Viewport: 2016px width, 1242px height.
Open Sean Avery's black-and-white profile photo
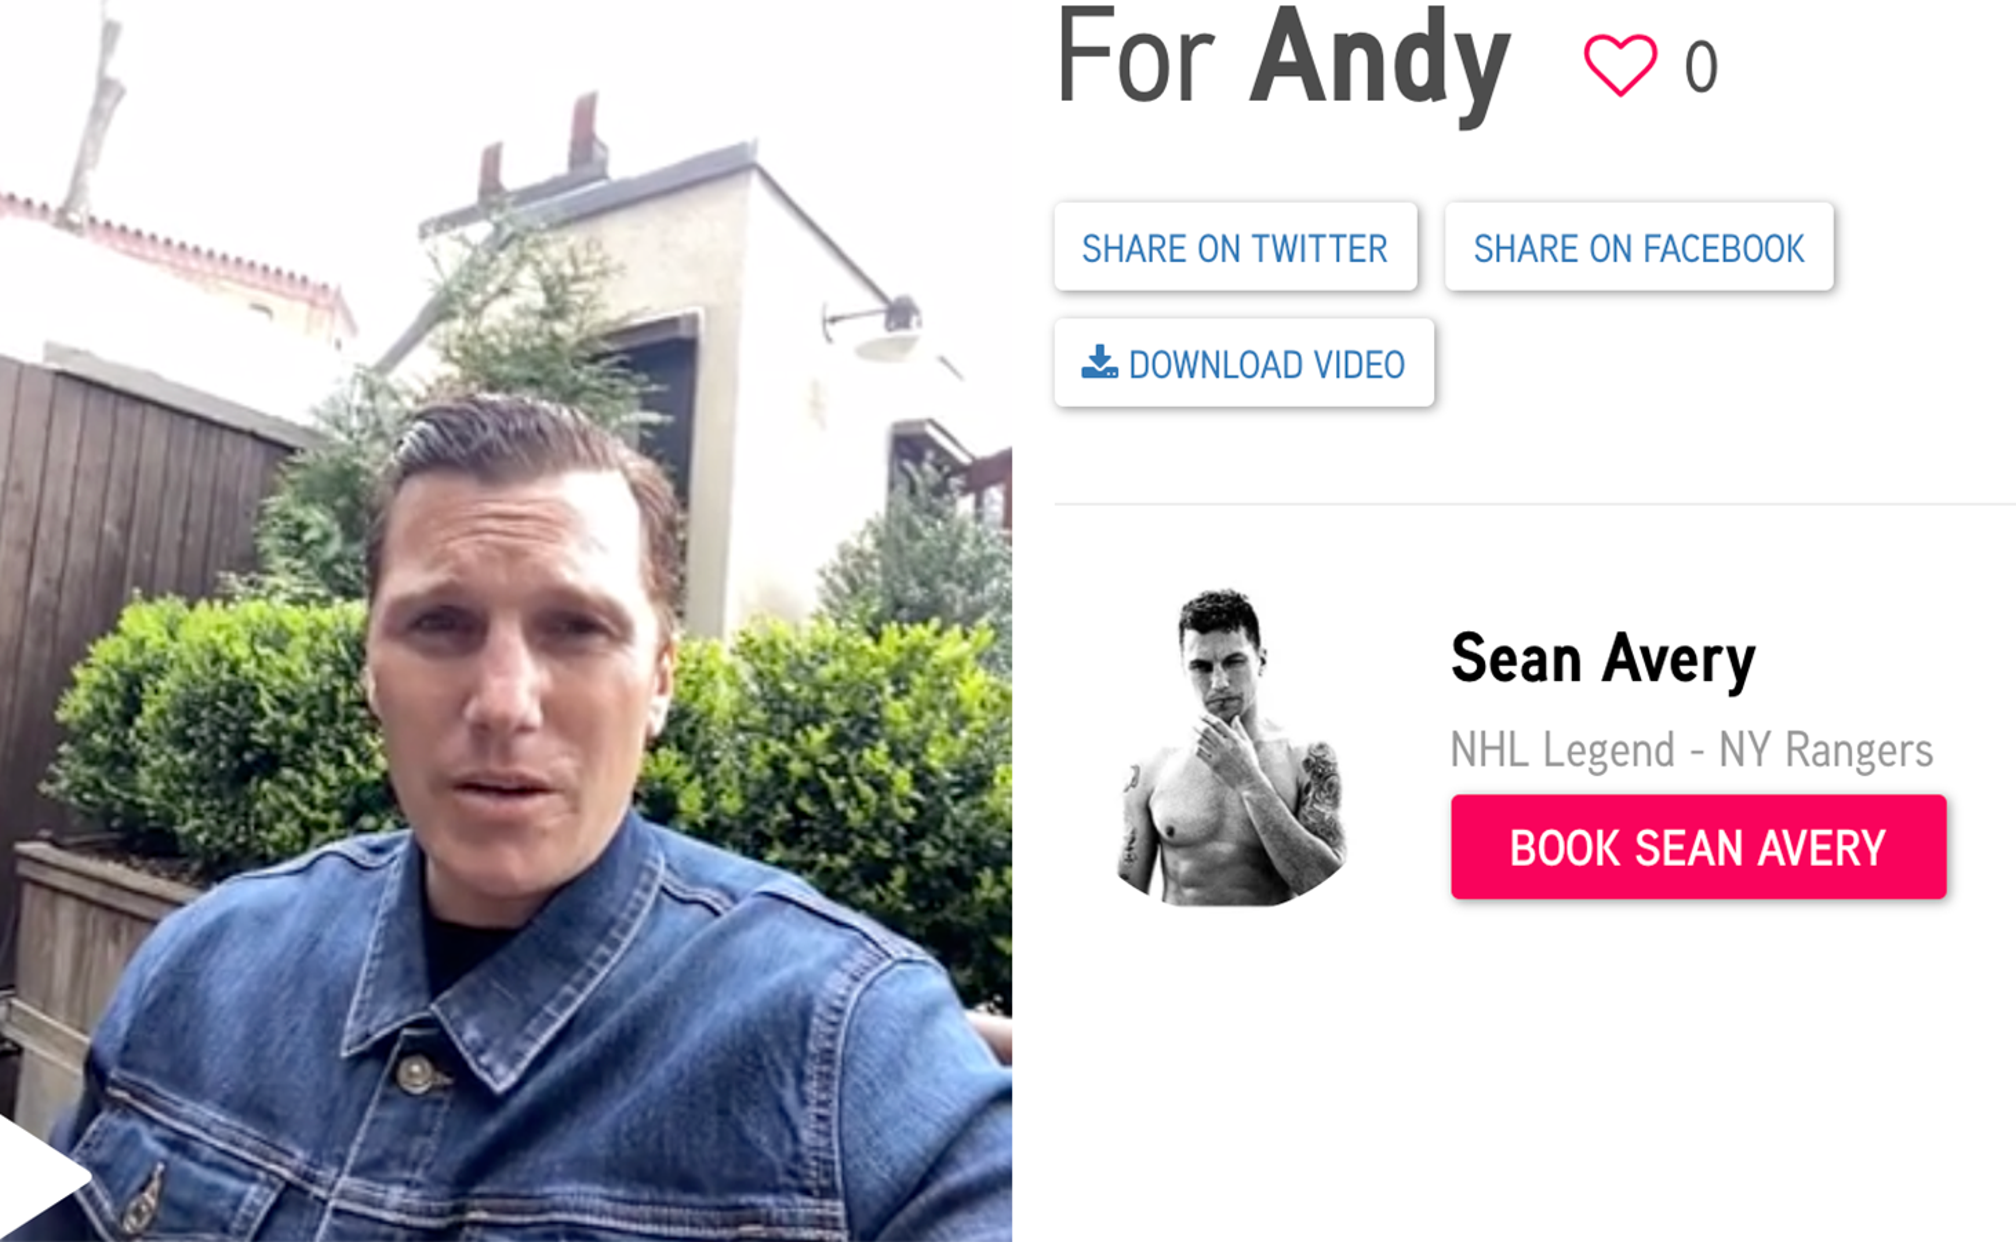pyautogui.click(x=1231, y=748)
